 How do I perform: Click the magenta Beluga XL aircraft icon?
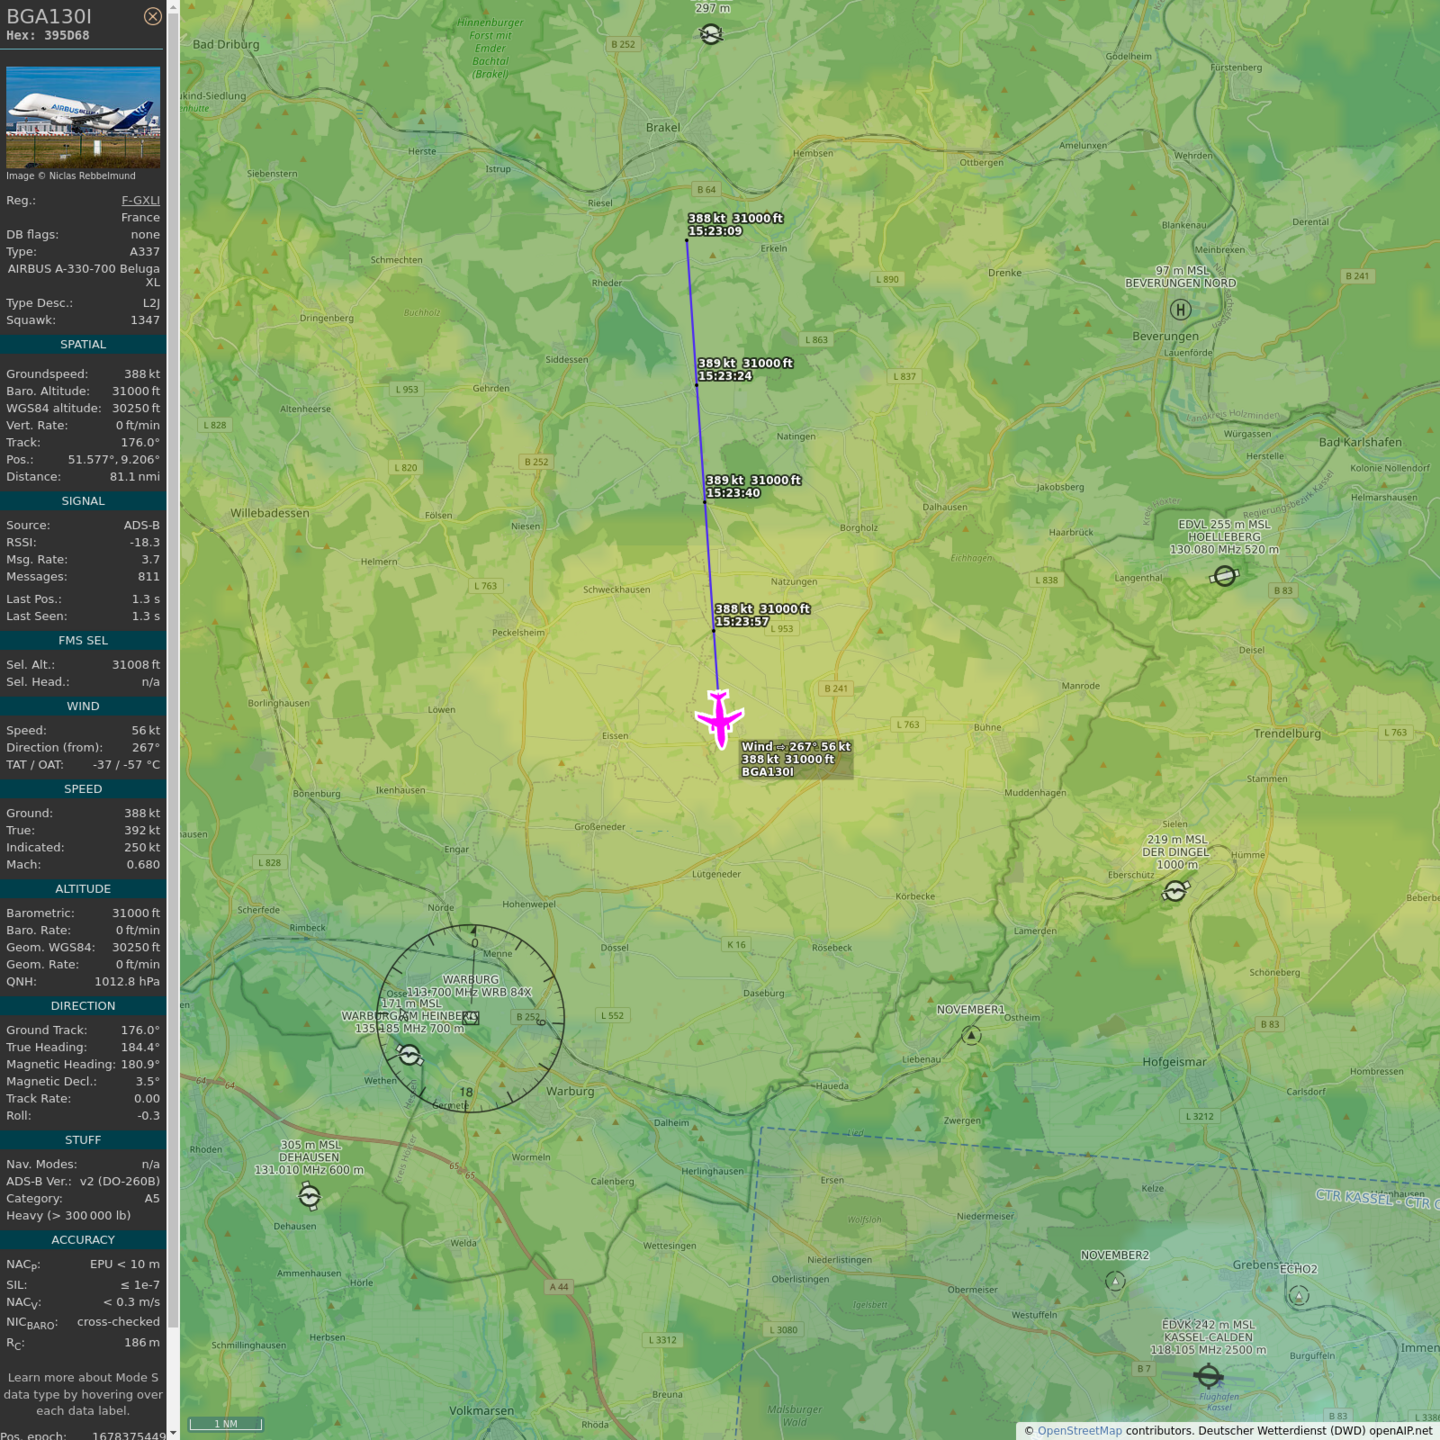click(719, 718)
